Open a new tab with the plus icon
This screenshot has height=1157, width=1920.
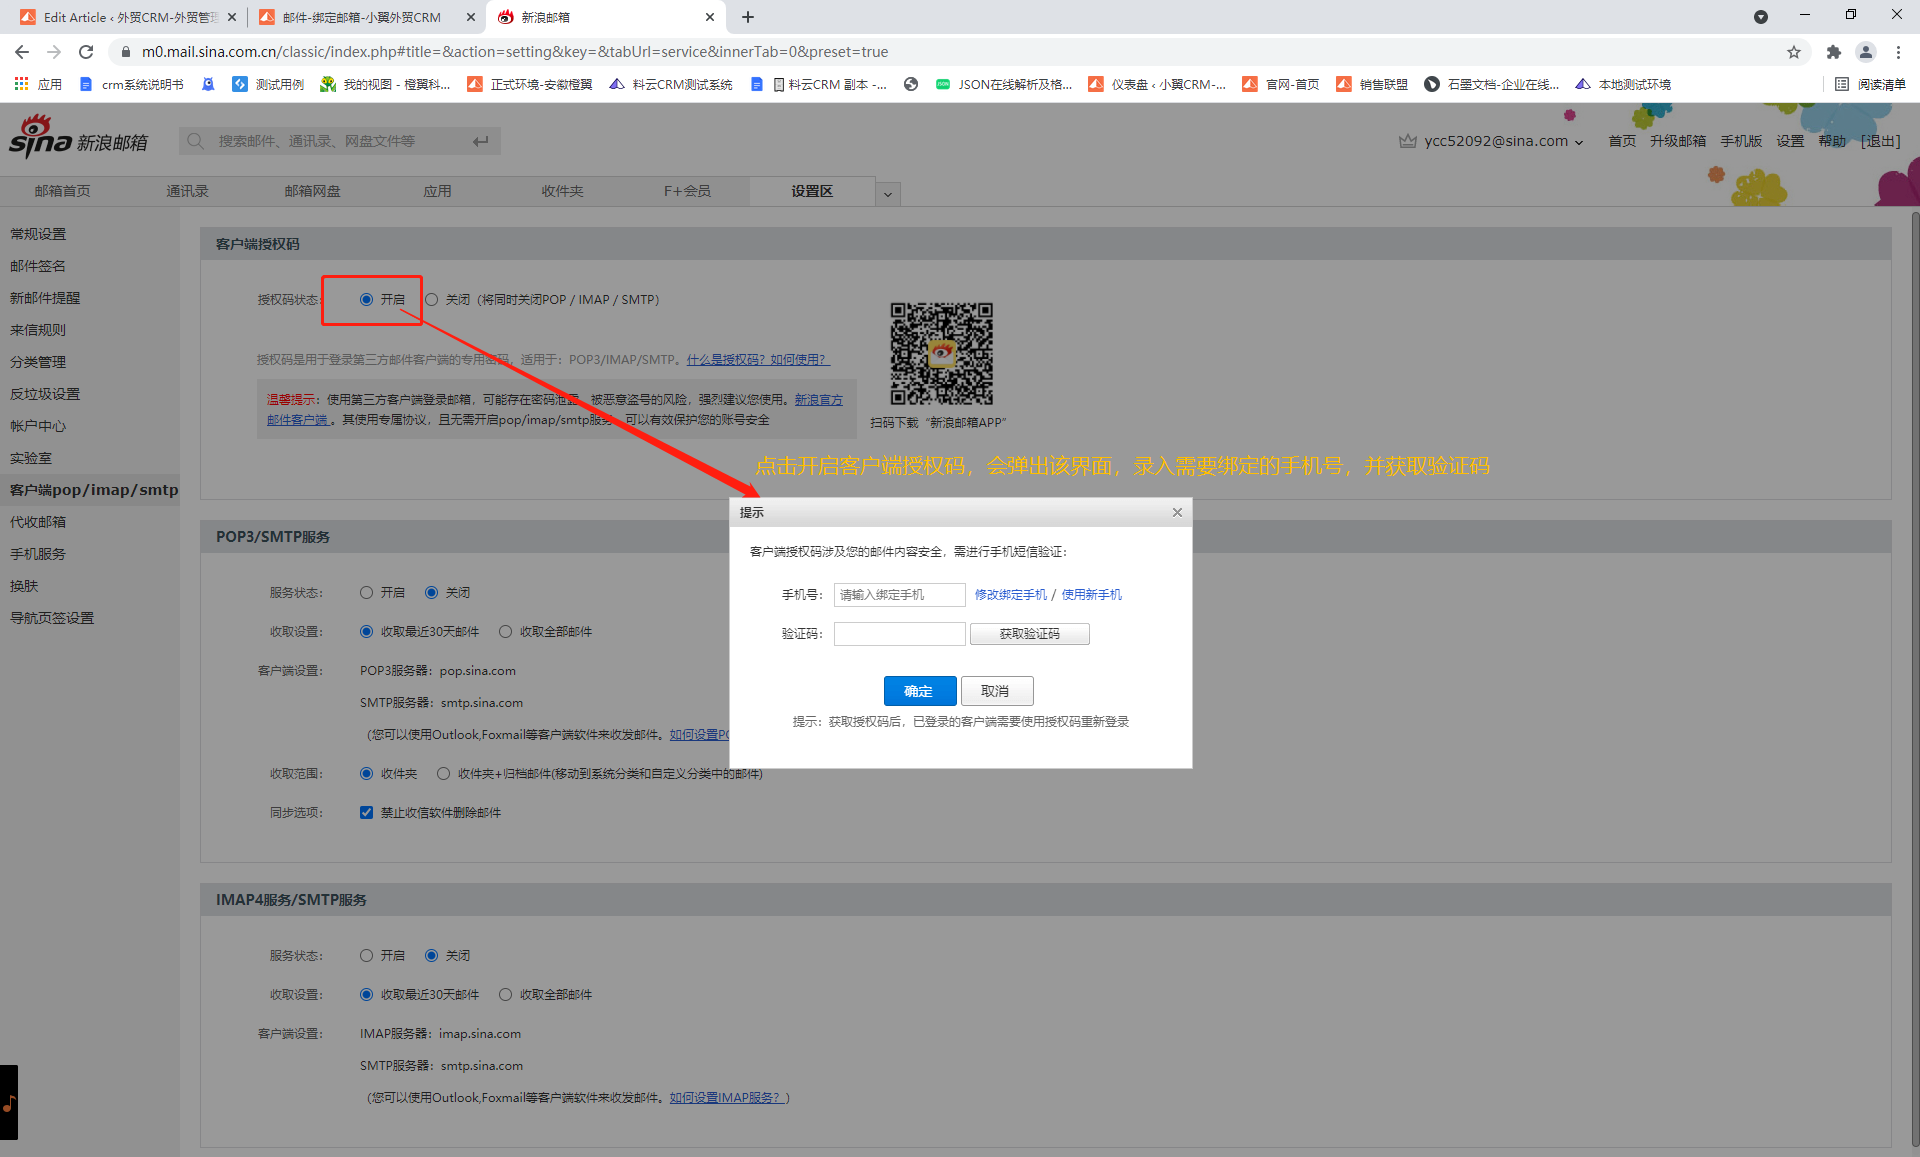click(x=748, y=17)
